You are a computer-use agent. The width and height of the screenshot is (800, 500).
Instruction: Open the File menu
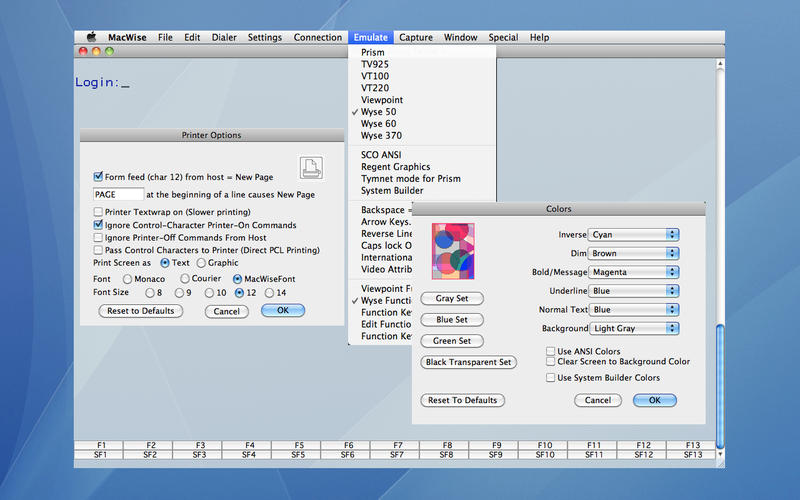click(165, 37)
